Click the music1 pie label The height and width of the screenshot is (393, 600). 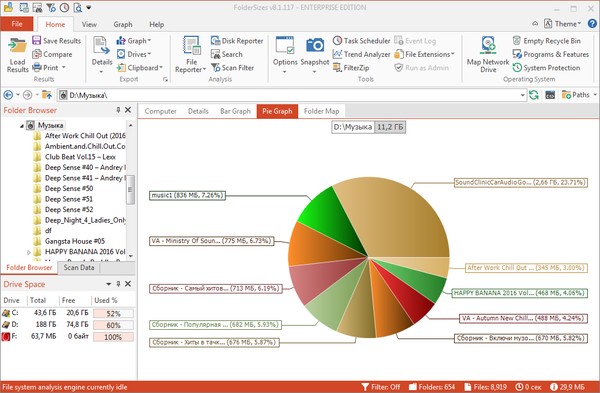[187, 195]
